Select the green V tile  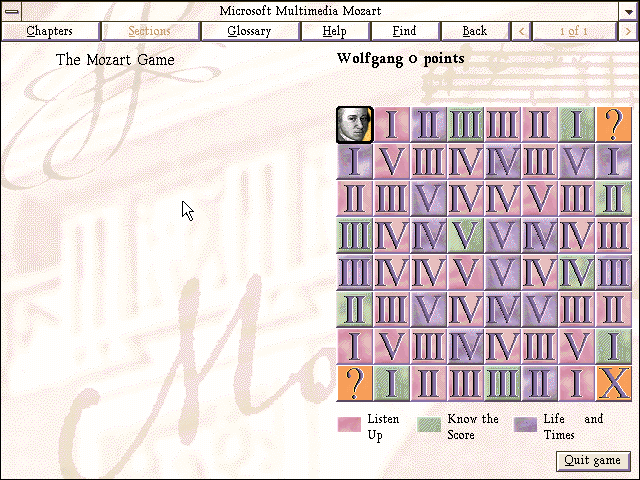[465, 236]
